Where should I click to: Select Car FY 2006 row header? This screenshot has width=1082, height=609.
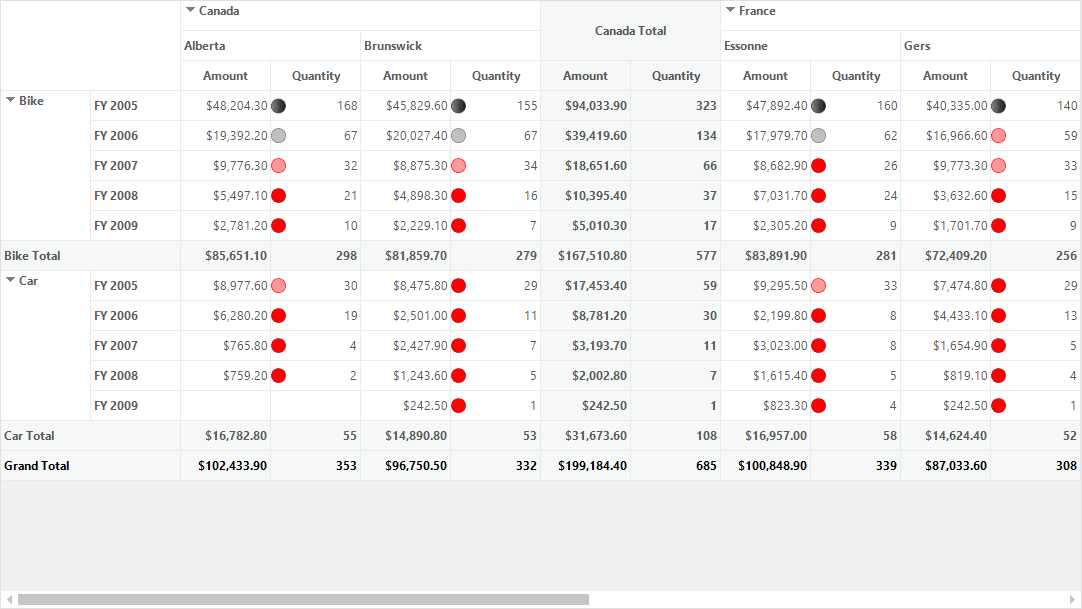point(135,316)
